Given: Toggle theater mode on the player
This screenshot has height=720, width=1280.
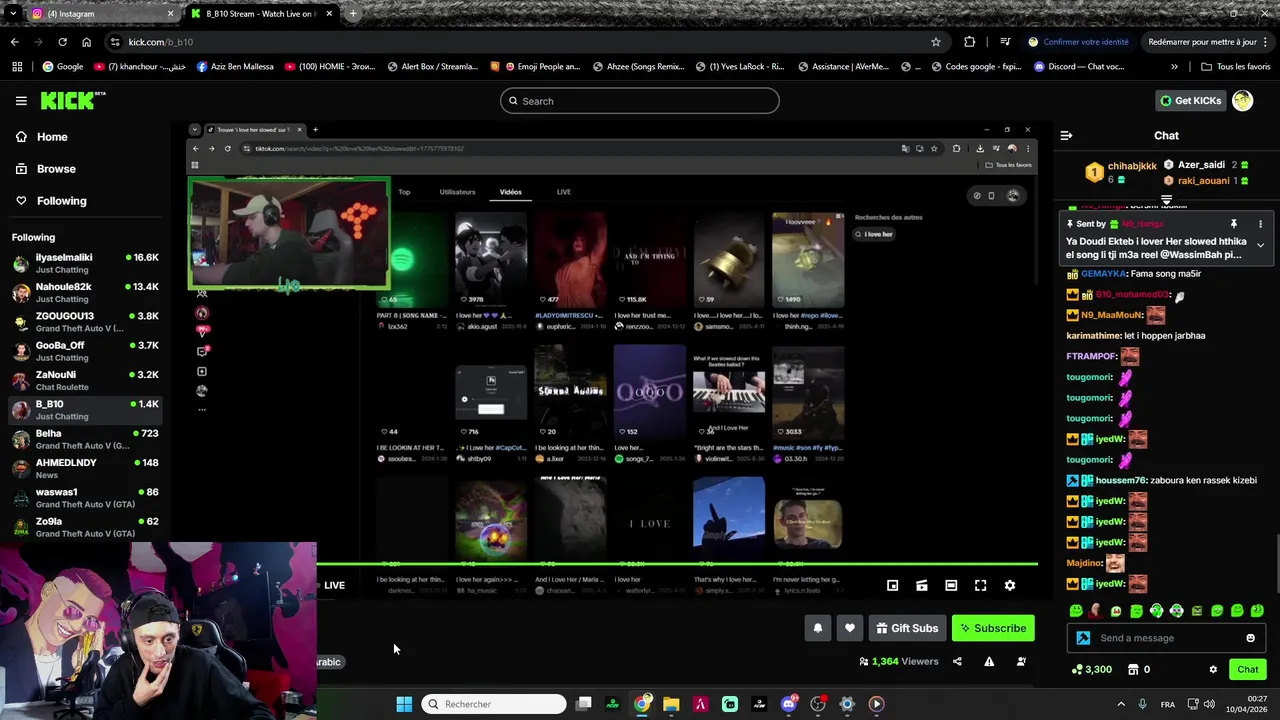Looking at the screenshot, I should tap(951, 586).
